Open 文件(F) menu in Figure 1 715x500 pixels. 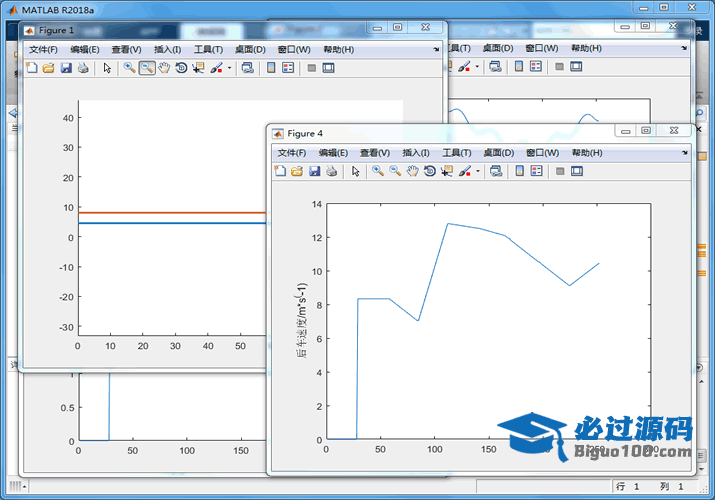(43, 50)
